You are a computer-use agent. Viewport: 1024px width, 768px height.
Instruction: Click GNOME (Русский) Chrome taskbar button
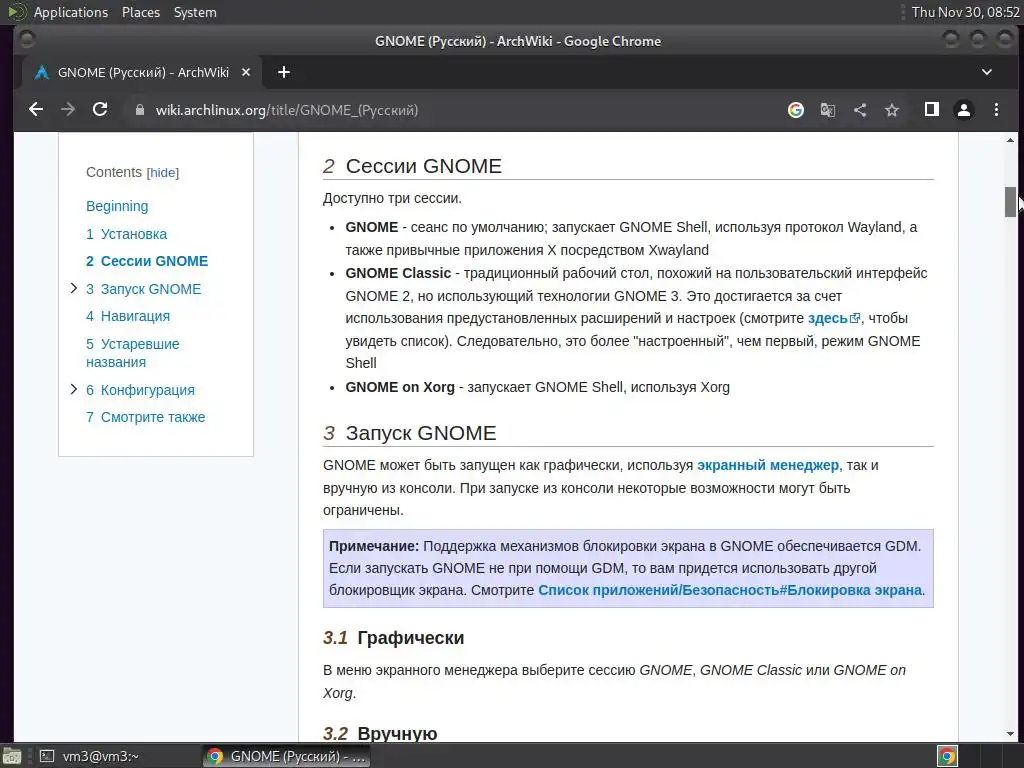coord(286,756)
